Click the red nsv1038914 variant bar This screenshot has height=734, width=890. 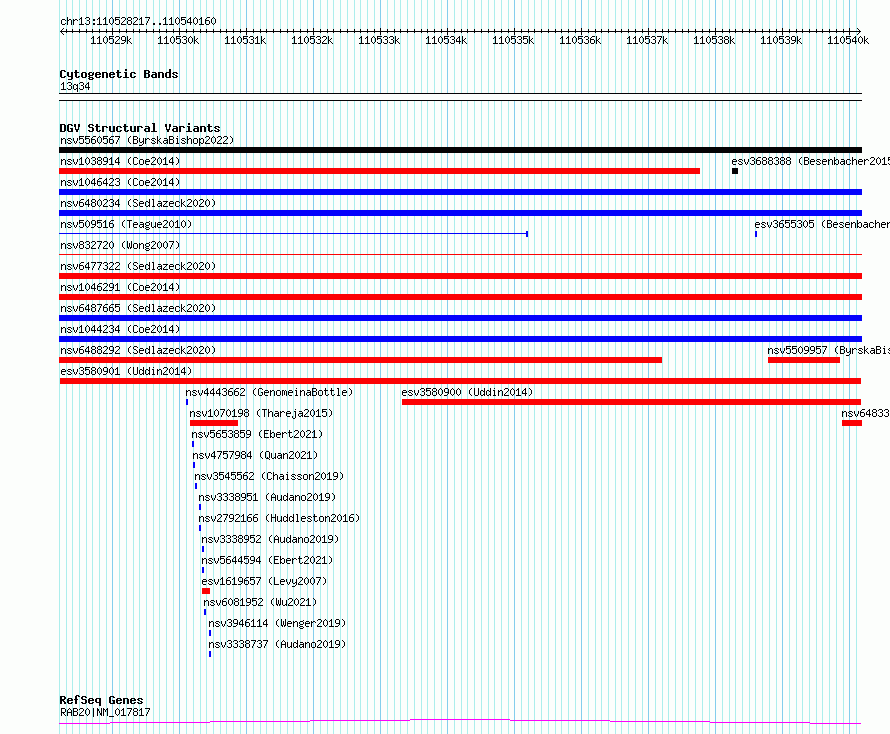tap(379, 171)
